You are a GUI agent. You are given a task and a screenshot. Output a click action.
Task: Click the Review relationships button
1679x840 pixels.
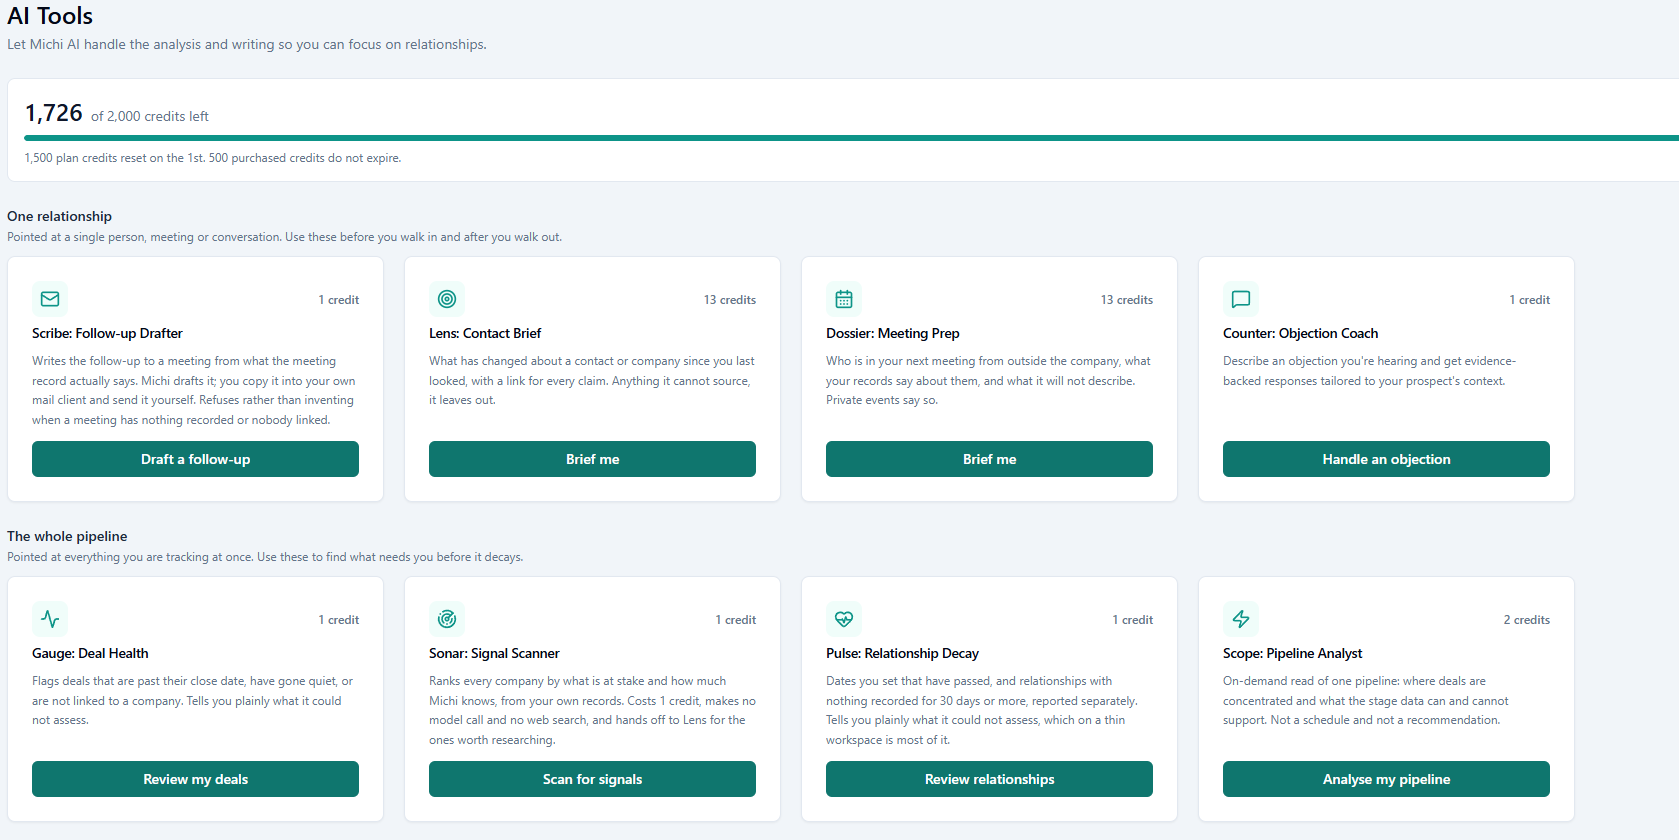coord(989,779)
